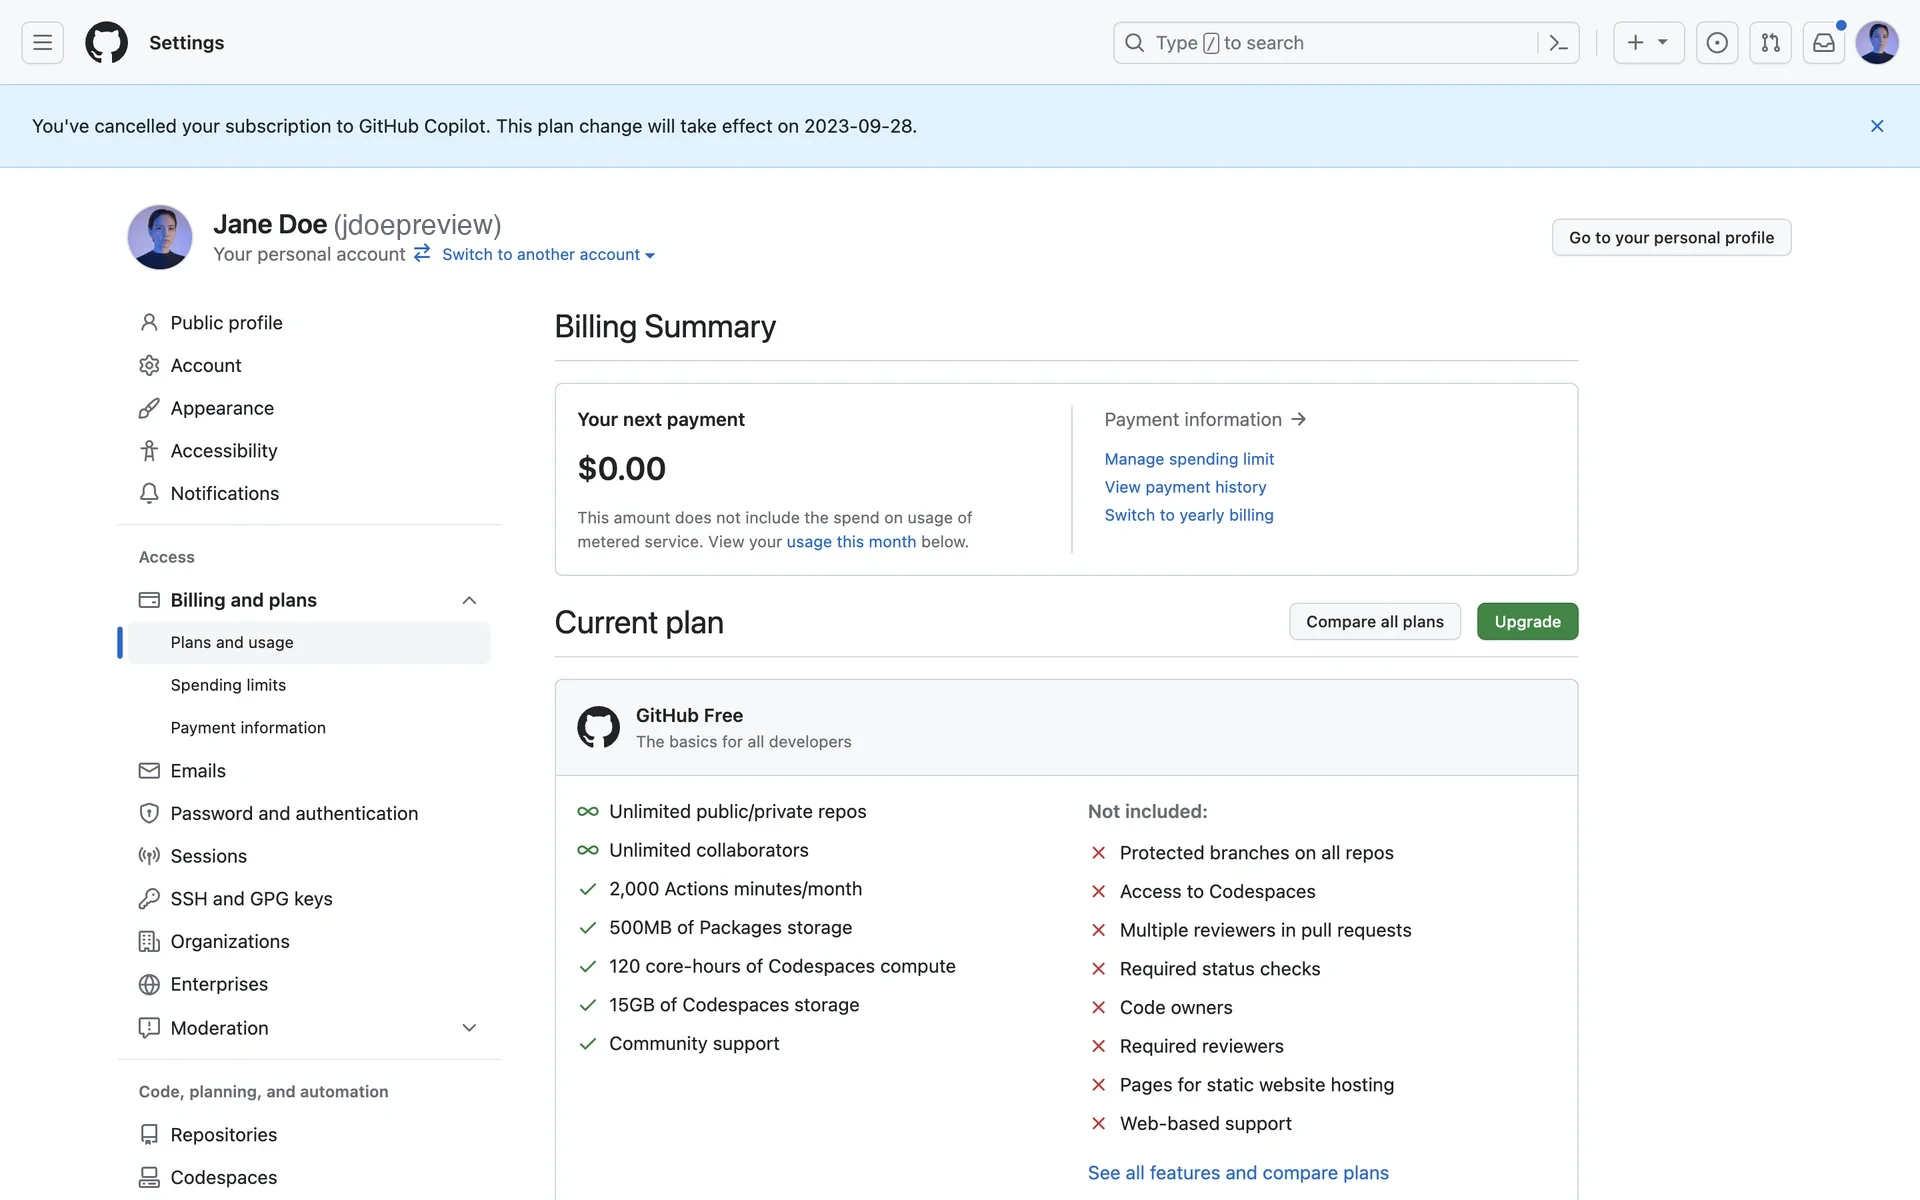The height and width of the screenshot is (1200, 1920).
Task: Click the Organizations building icon
Action: (x=149, y=942)
